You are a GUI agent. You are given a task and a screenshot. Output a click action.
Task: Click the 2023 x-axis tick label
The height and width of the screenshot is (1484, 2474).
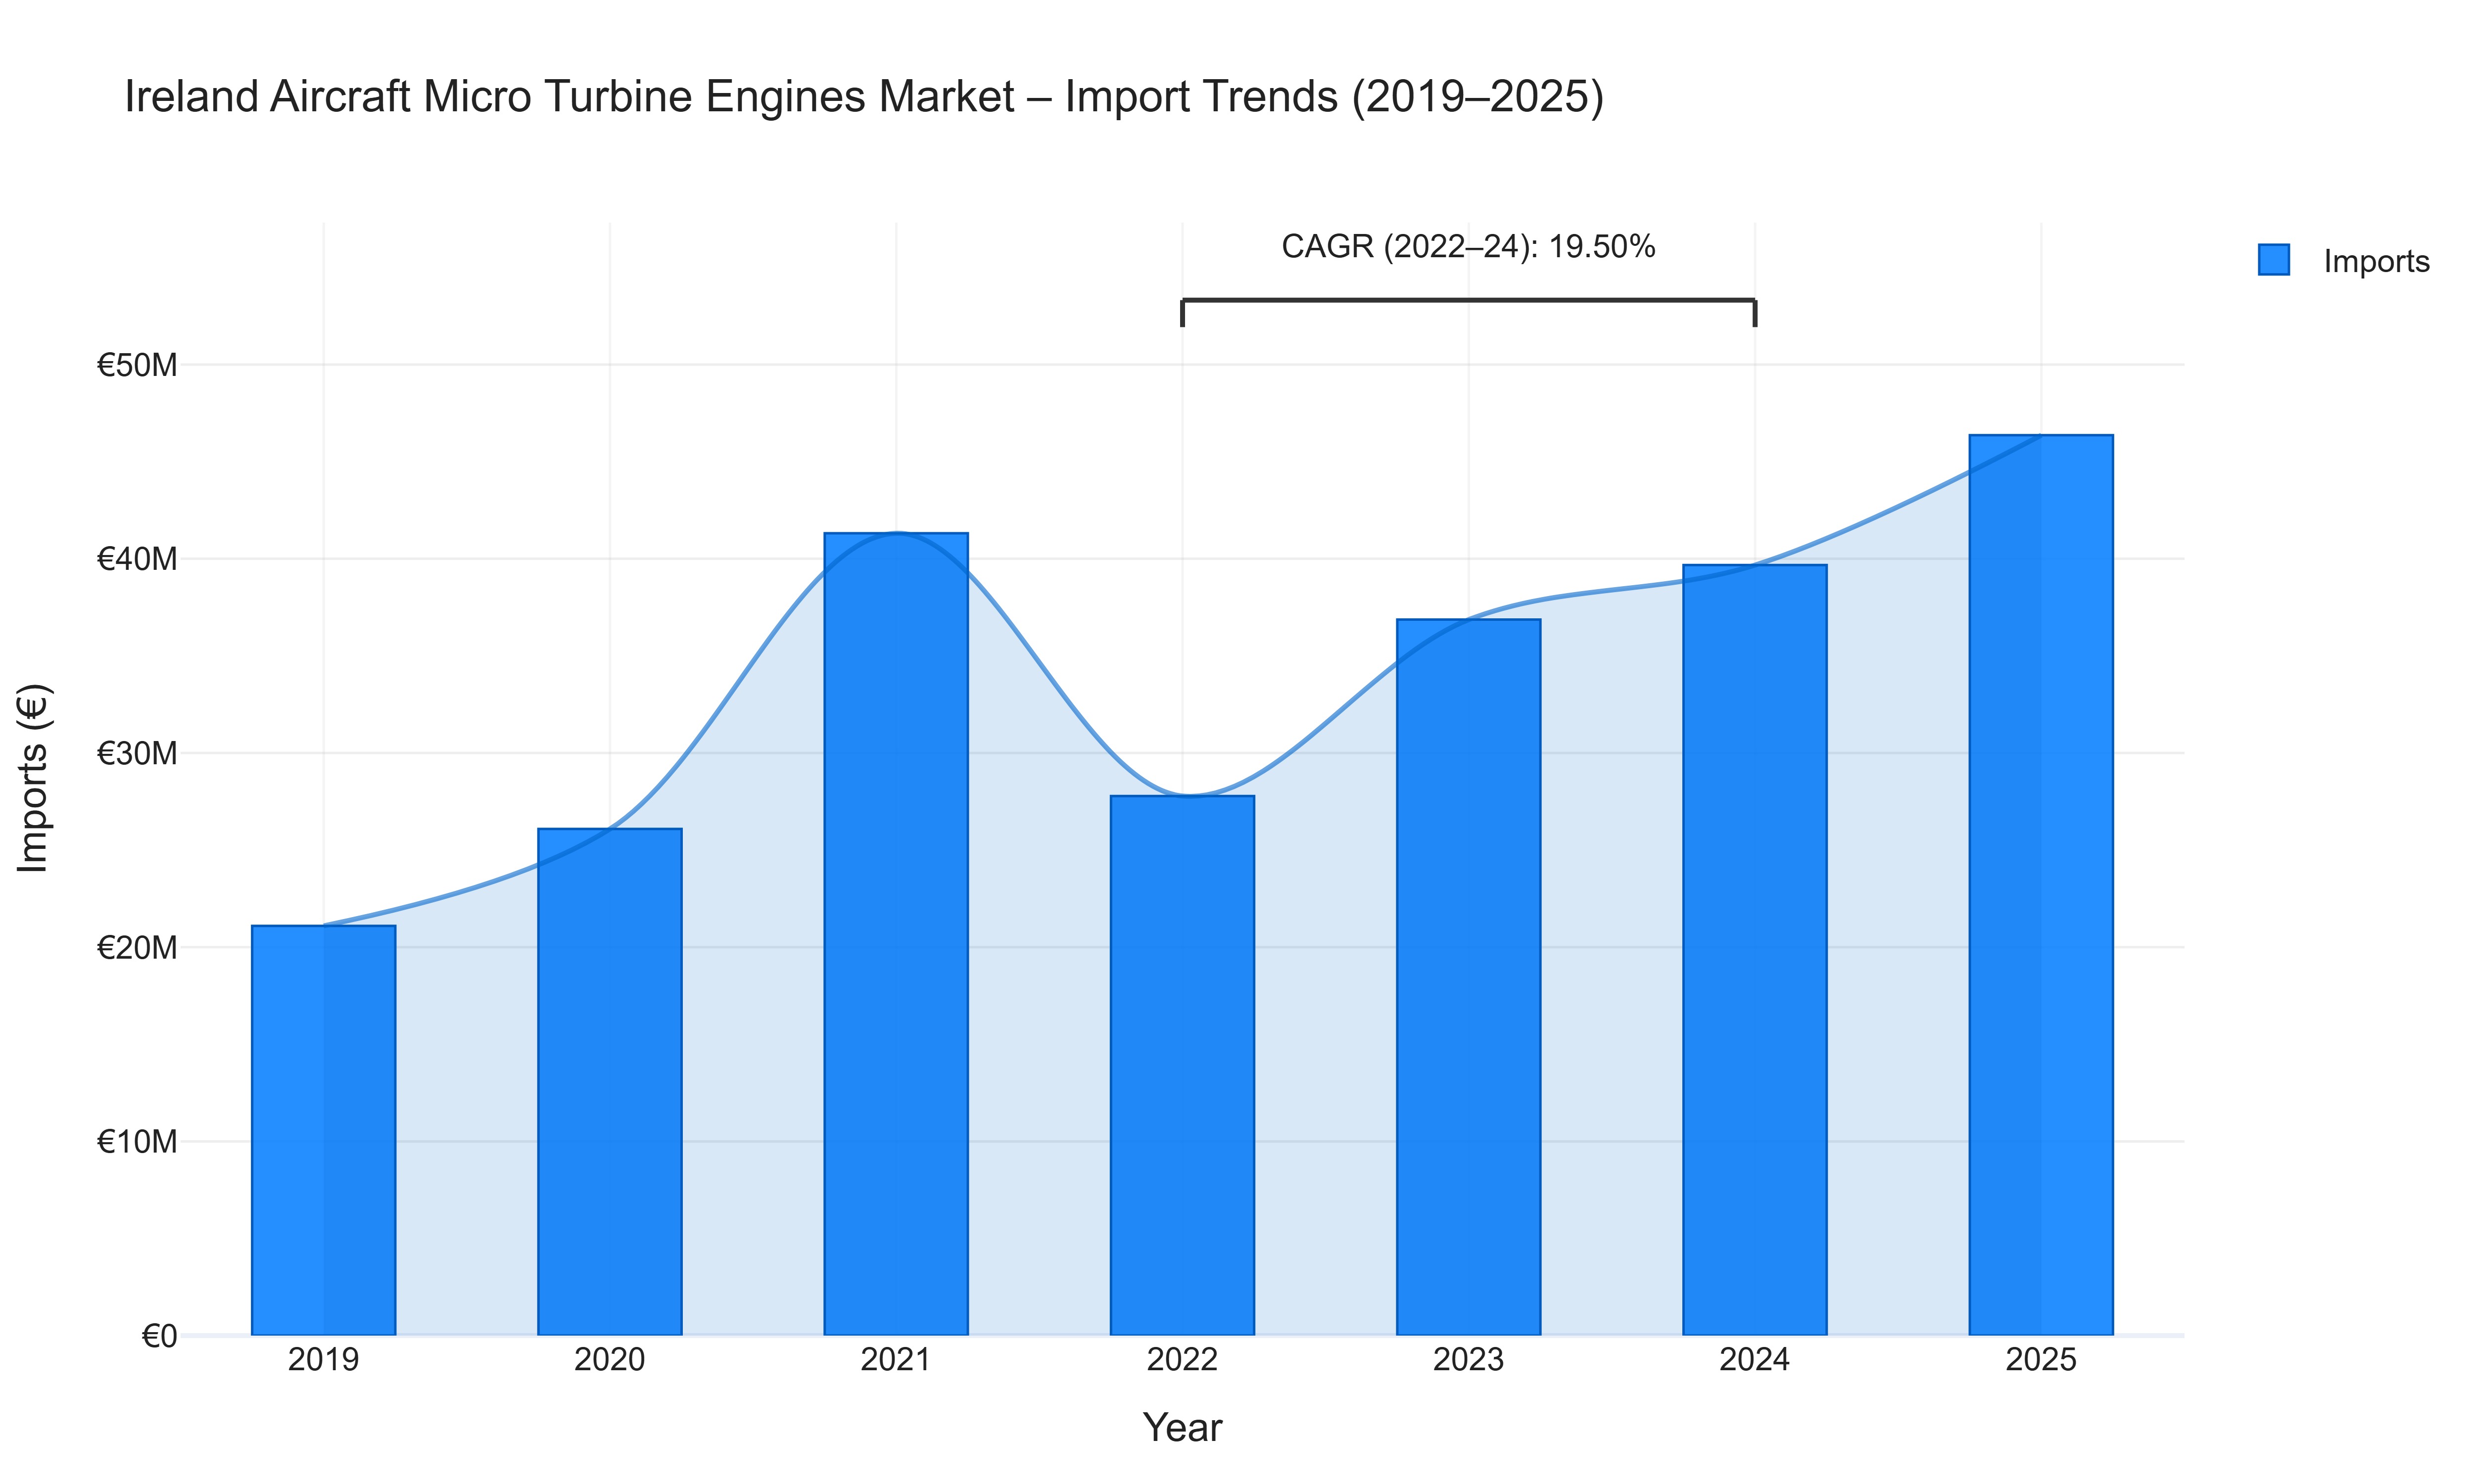point(1468,1360)
